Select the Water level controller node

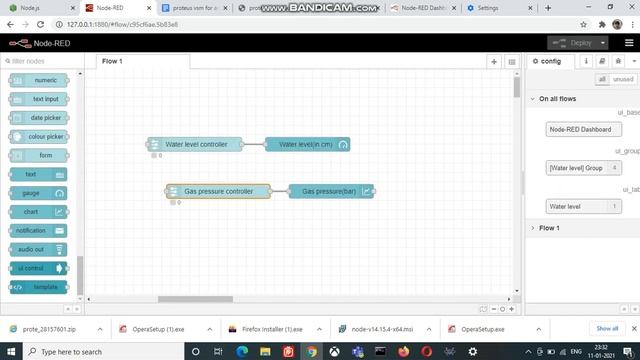[195, 144]
